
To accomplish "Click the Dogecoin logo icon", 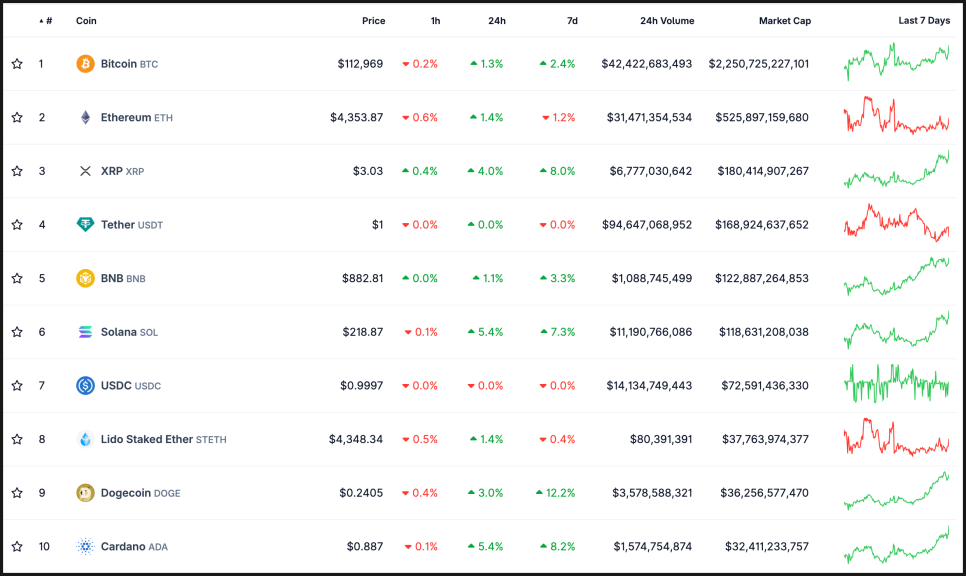I will 85,492.
